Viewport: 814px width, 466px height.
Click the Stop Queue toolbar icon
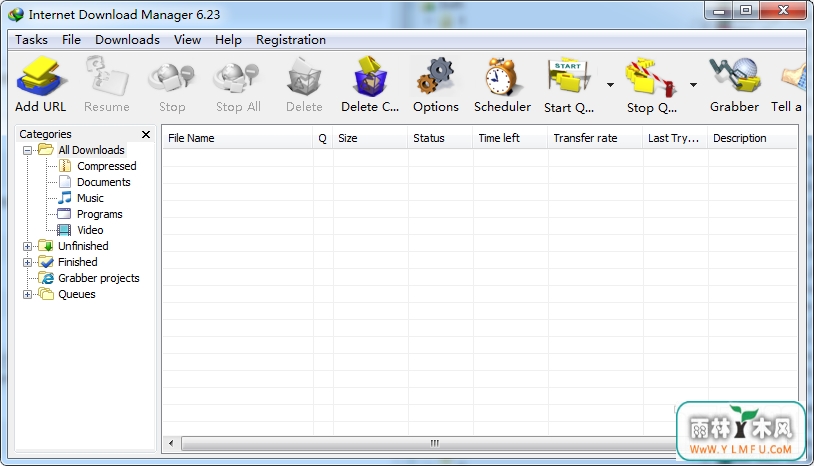(651, 78)
